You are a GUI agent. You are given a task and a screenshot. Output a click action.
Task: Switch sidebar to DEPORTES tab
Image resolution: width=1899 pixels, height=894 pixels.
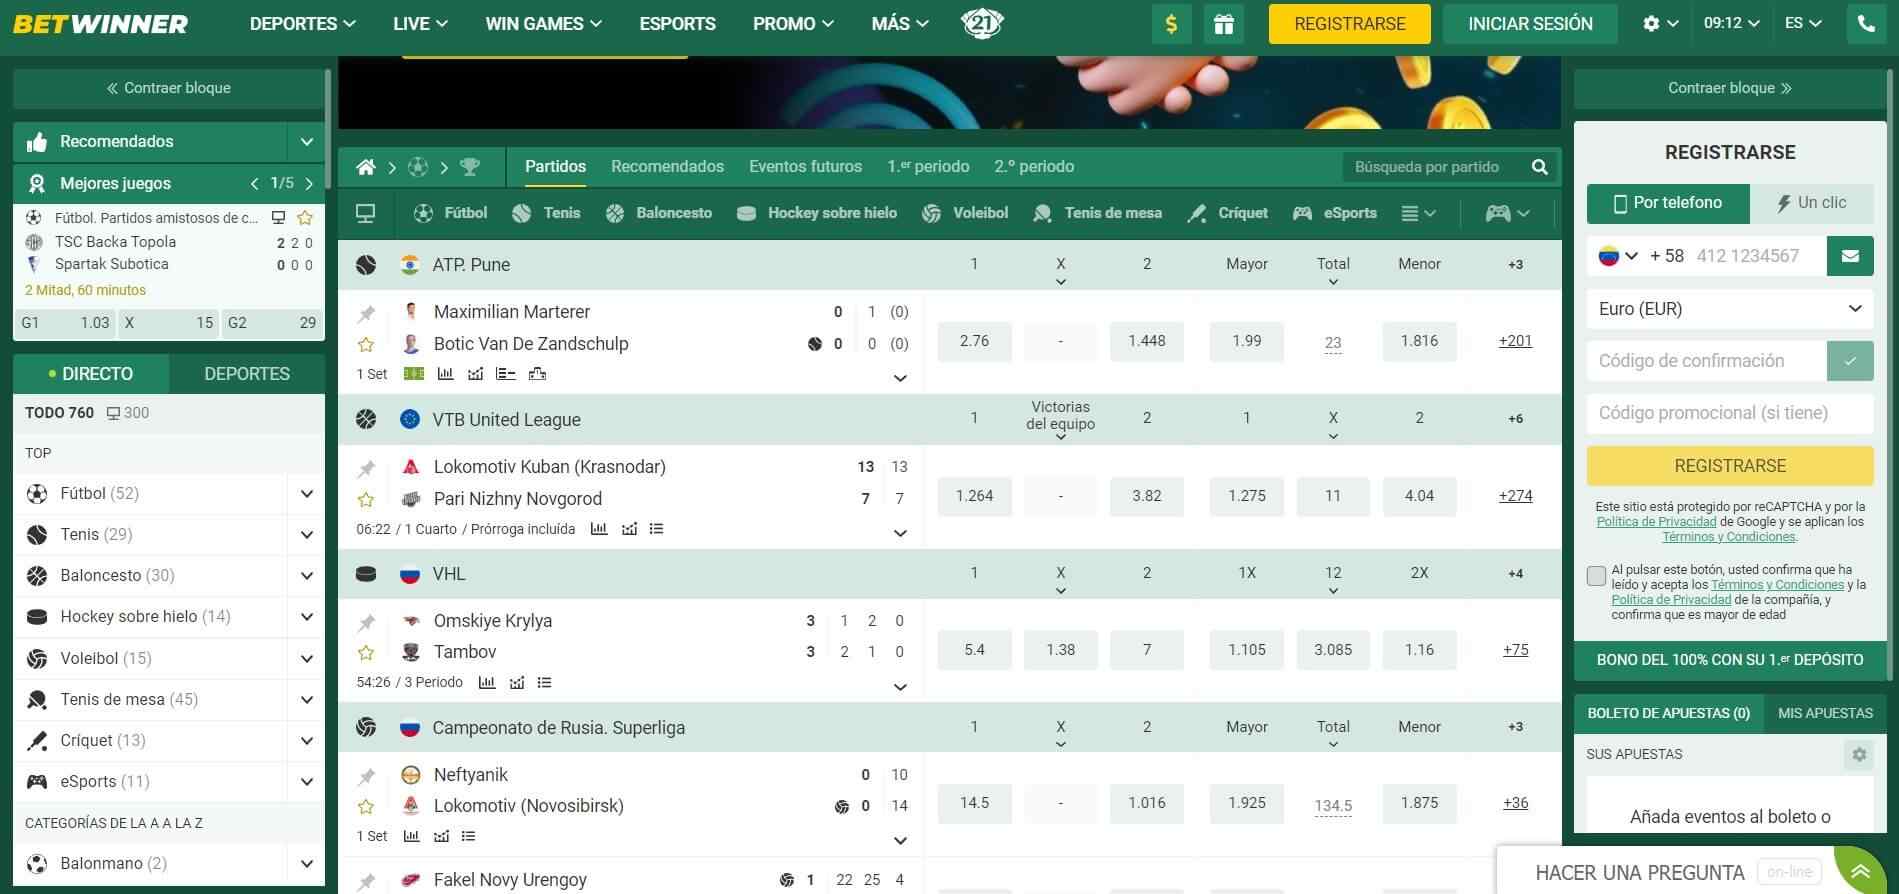(x=247, y=374)
